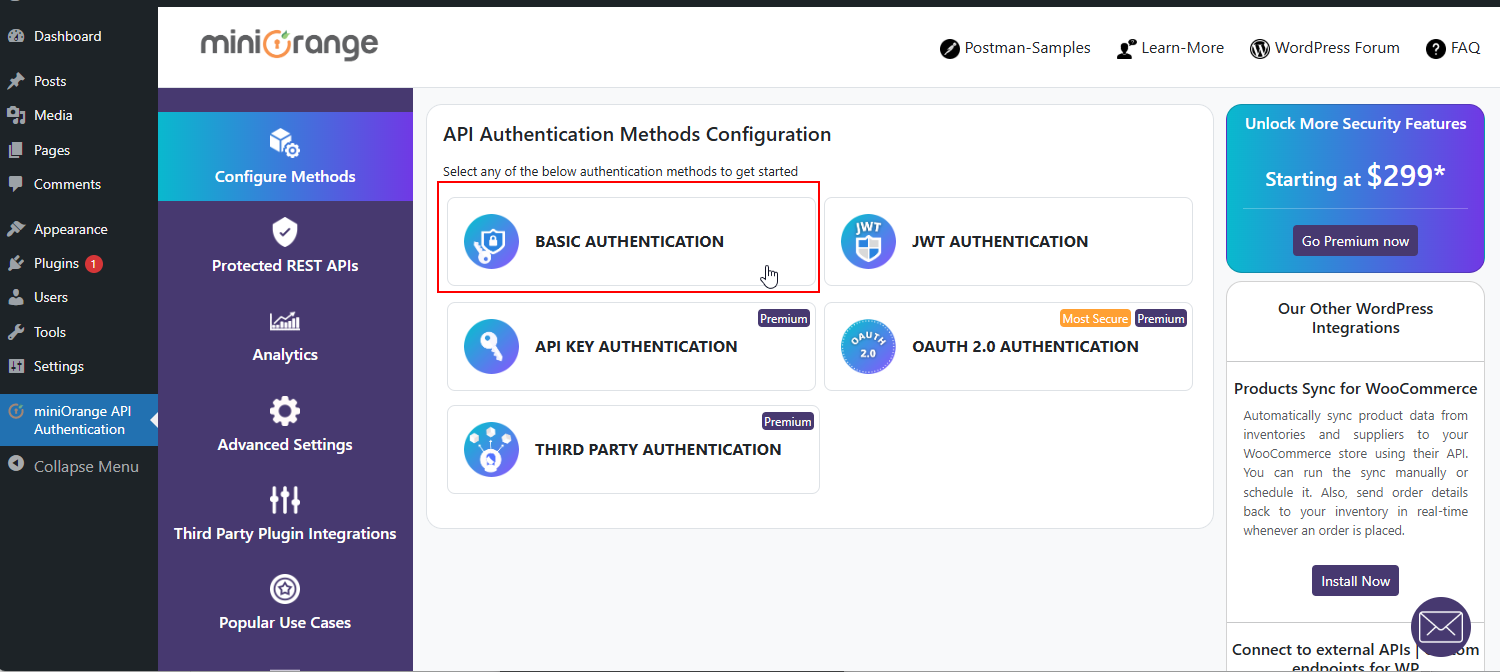Screen dimensions: 1500x672
Task: Click the OAuth 2.0 badge icon
Action: [868, 347]
